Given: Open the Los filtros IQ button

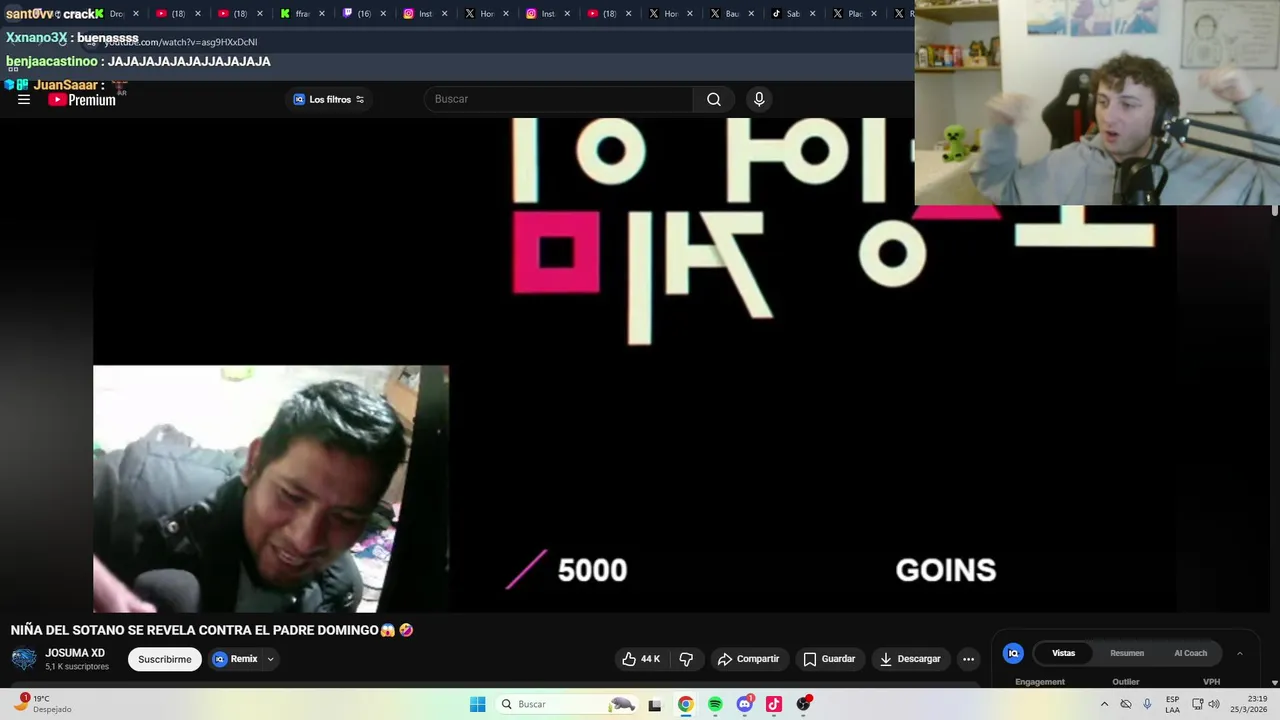Looking at the screenshot, I should click(329, 99).
